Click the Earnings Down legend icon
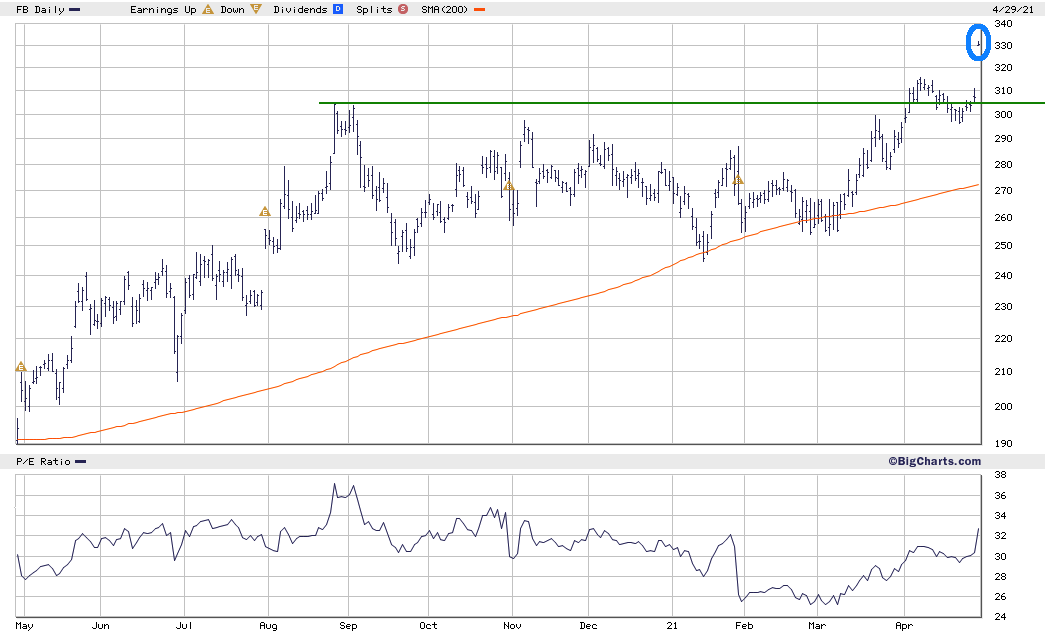The height and width of the screenshot is (635, 1045). coord(256,10)
